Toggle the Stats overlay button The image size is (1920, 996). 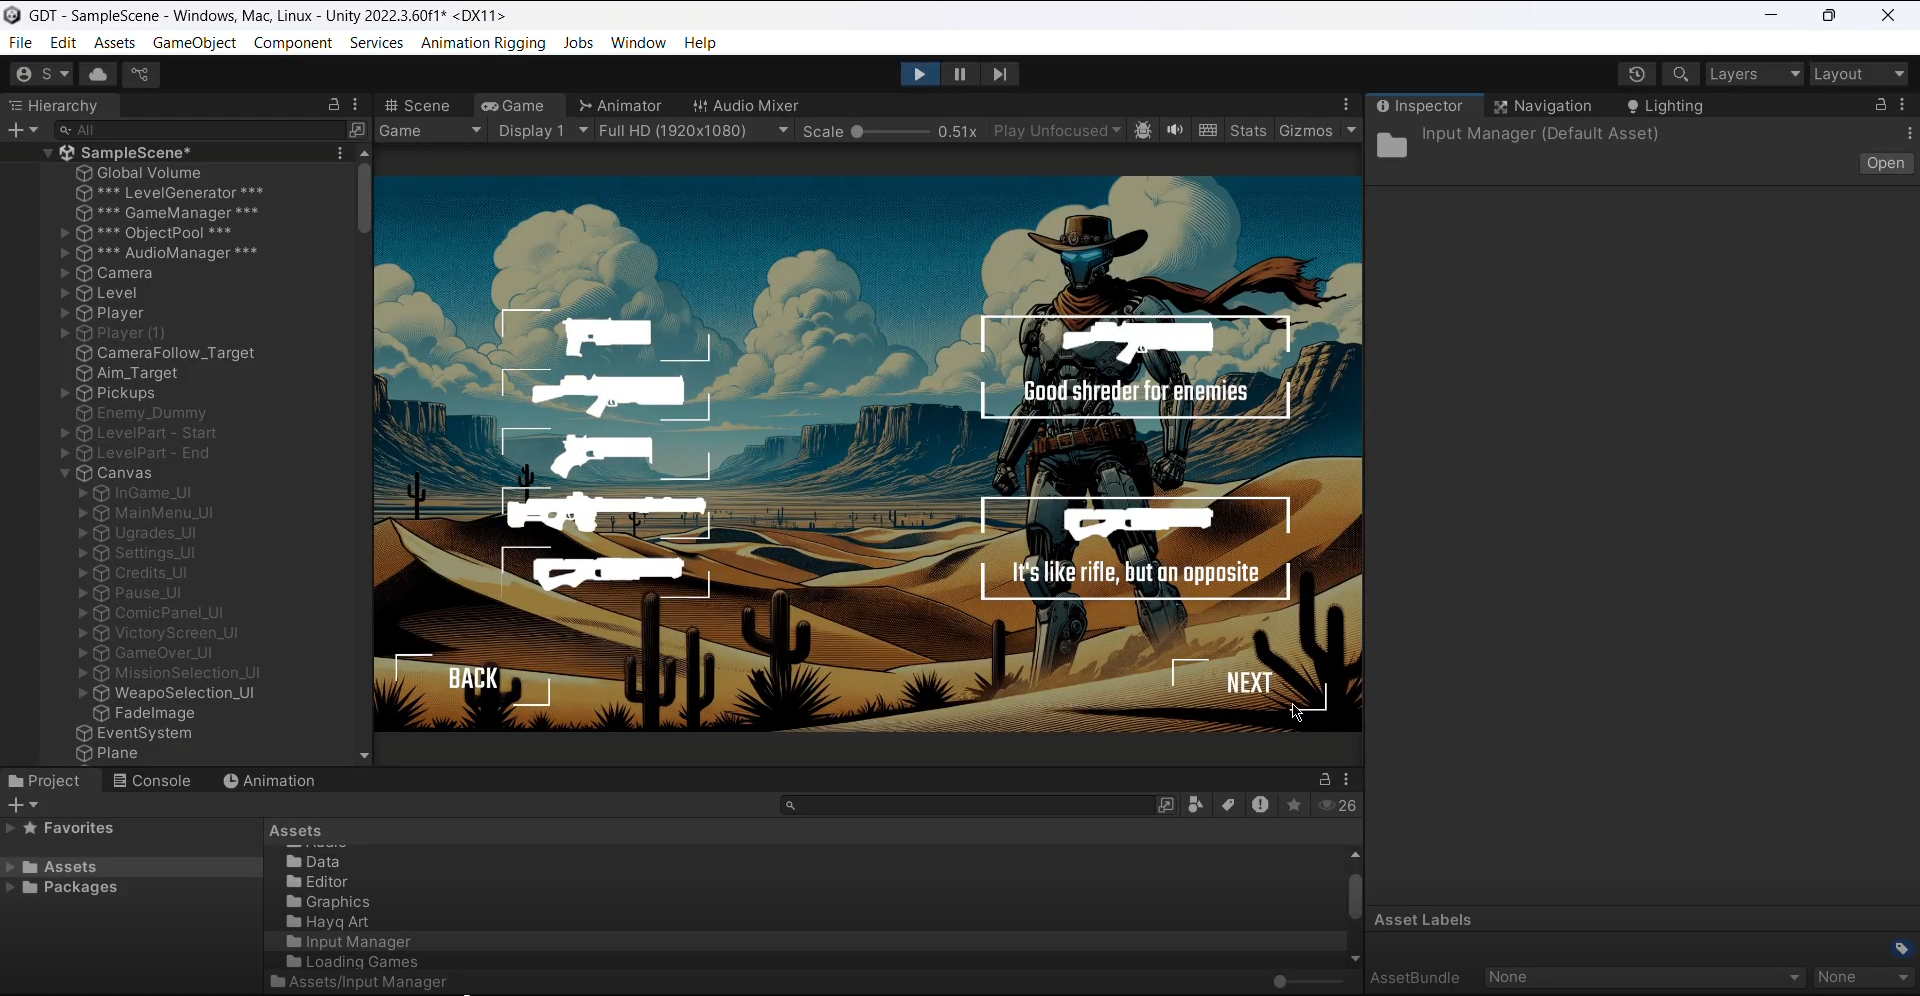tap(1249, 131)
